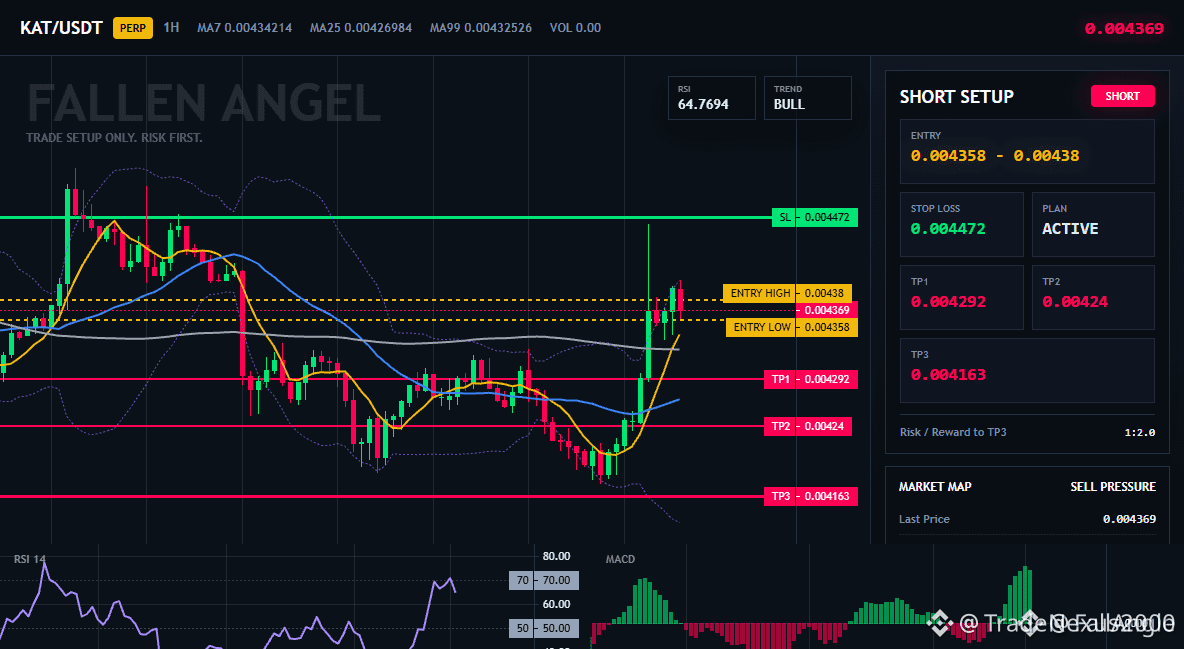1184x649 pixels.
Task: Click the 50 level tag on RSI panel
Action: 544,628
